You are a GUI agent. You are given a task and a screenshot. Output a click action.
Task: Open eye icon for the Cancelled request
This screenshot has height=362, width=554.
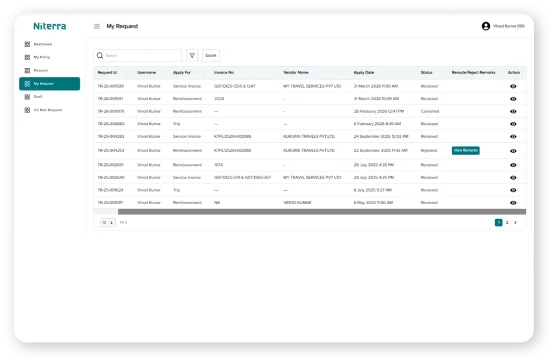513,111
